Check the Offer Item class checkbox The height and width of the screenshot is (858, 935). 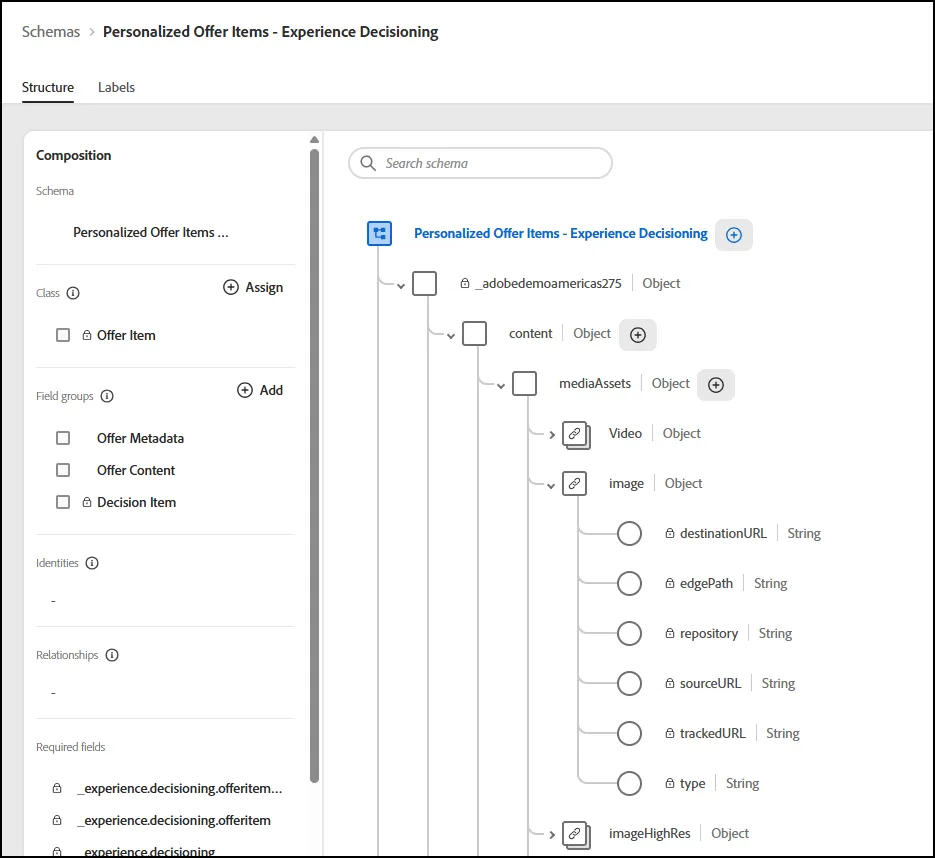[x=63, y=335]
